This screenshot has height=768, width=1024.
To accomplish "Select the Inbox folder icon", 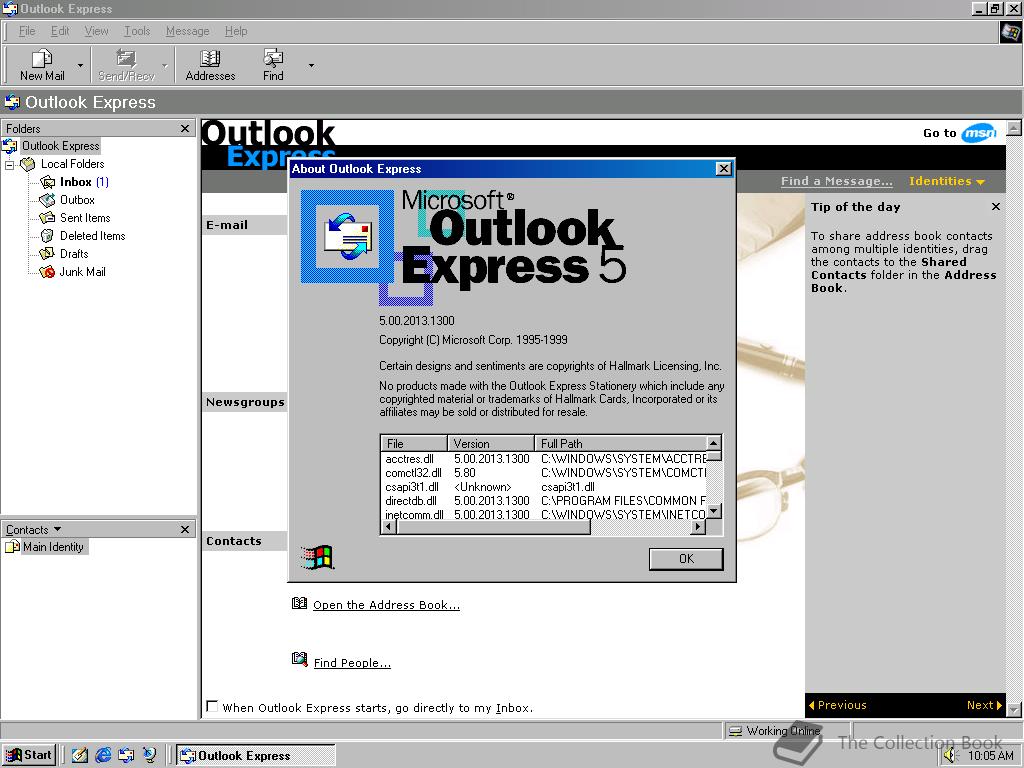I will 48,182.
